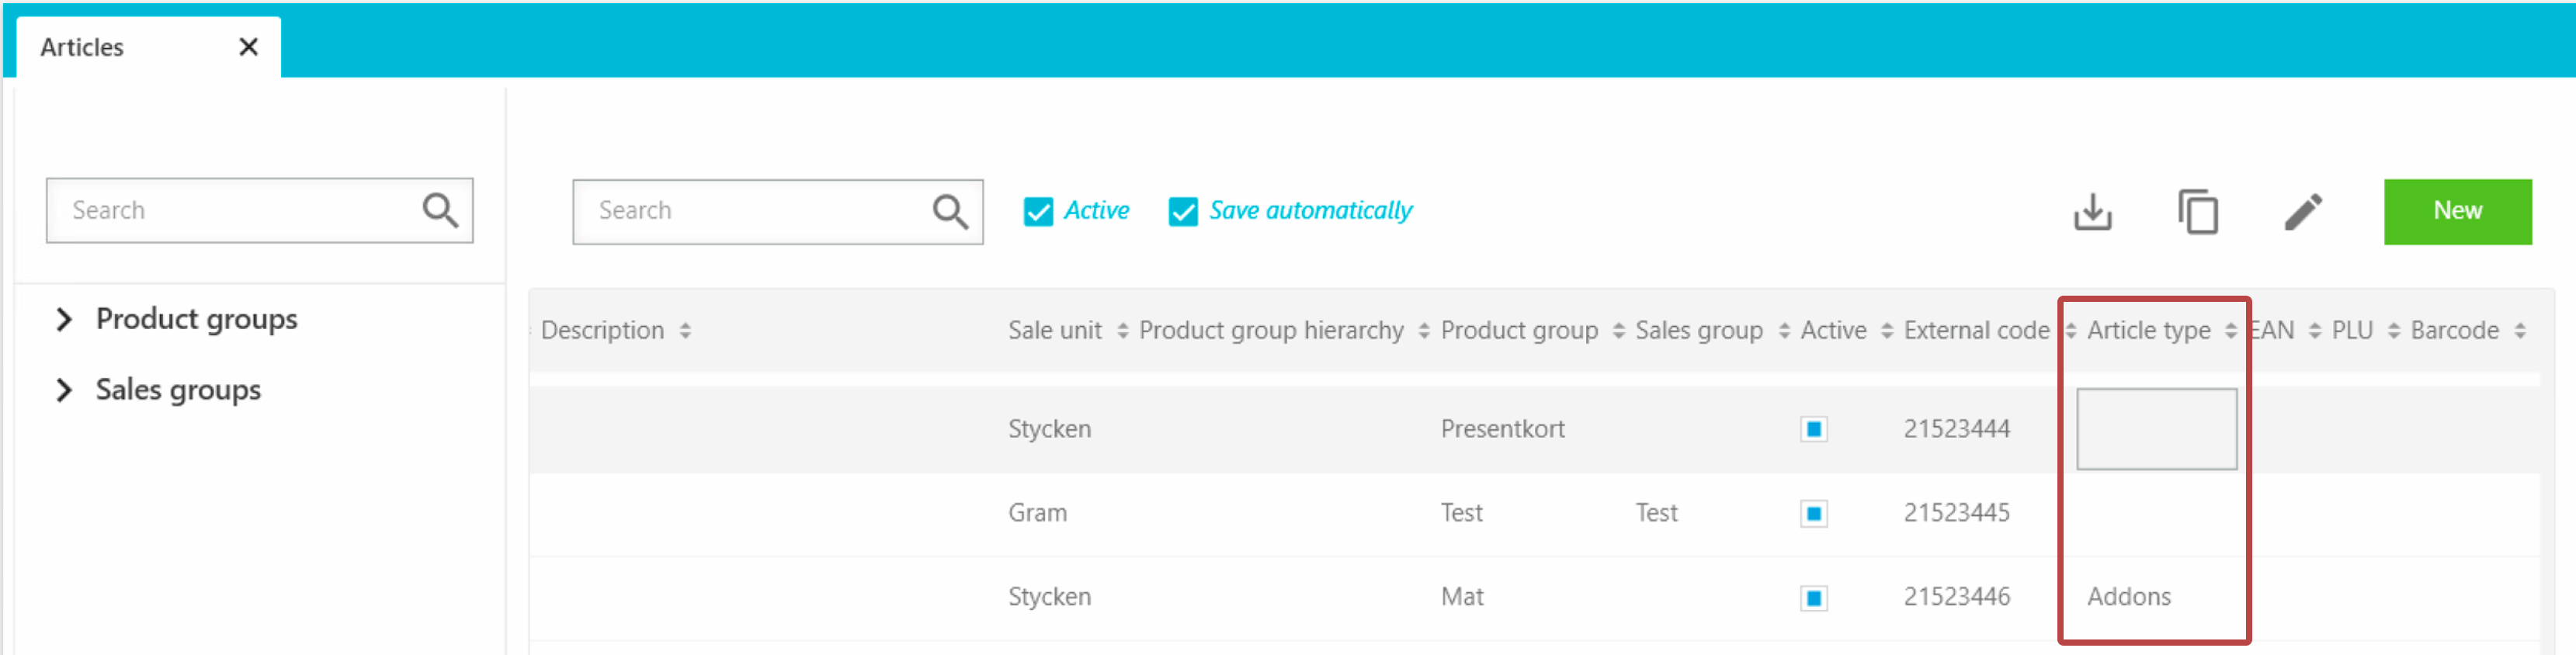The width and height of the screenshot is (2576, 655).
Task: Expand the Sales groups tree
Action: point(64,390)
